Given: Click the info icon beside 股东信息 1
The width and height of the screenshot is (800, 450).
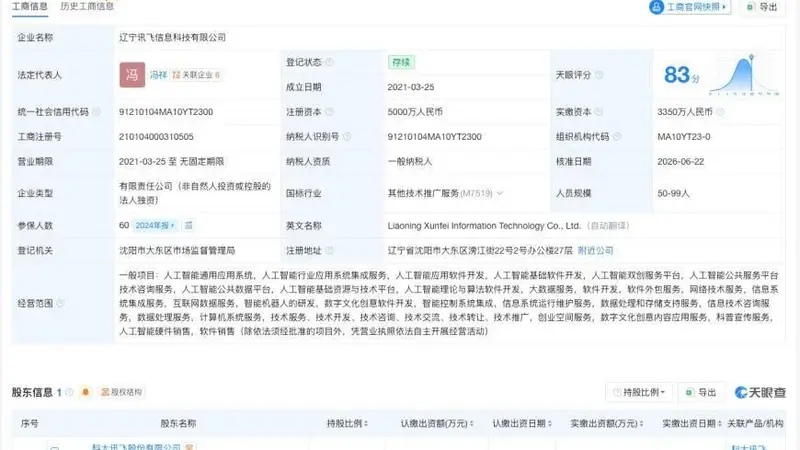Looking at the screenshot, I should tap(69, 392).
